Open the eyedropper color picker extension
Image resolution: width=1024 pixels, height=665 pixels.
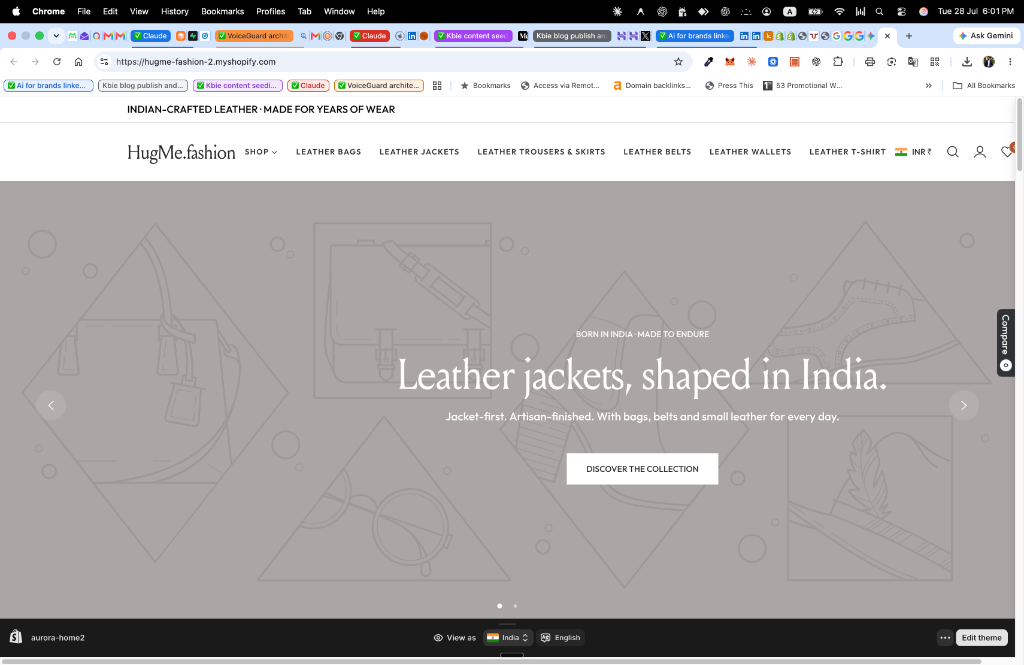pos(709,61)
